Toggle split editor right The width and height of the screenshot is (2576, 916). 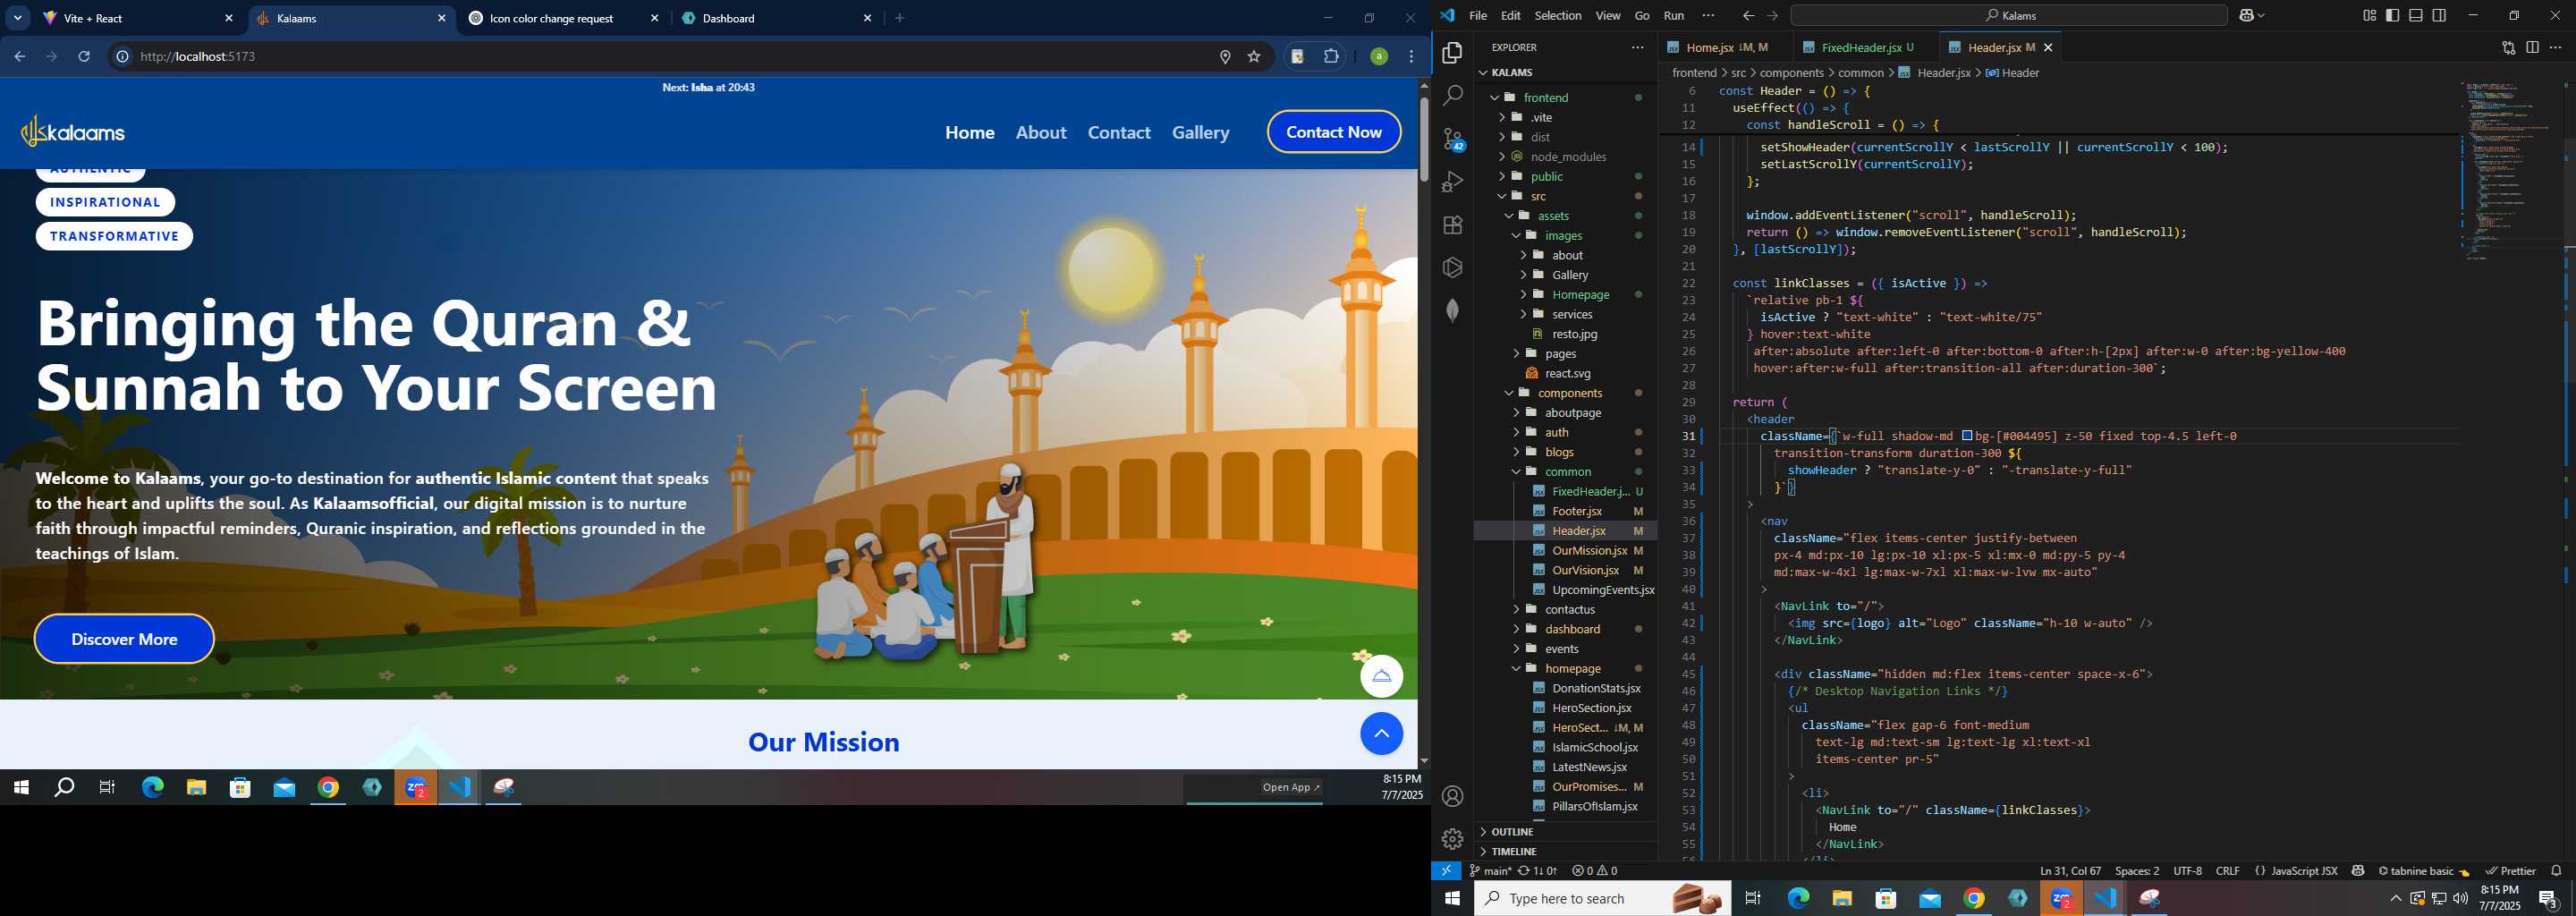[2532, 47]
